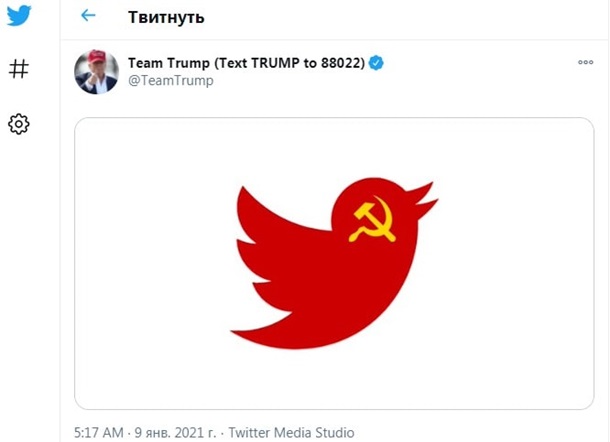Open Settings with the gear icon

[19, 124]
